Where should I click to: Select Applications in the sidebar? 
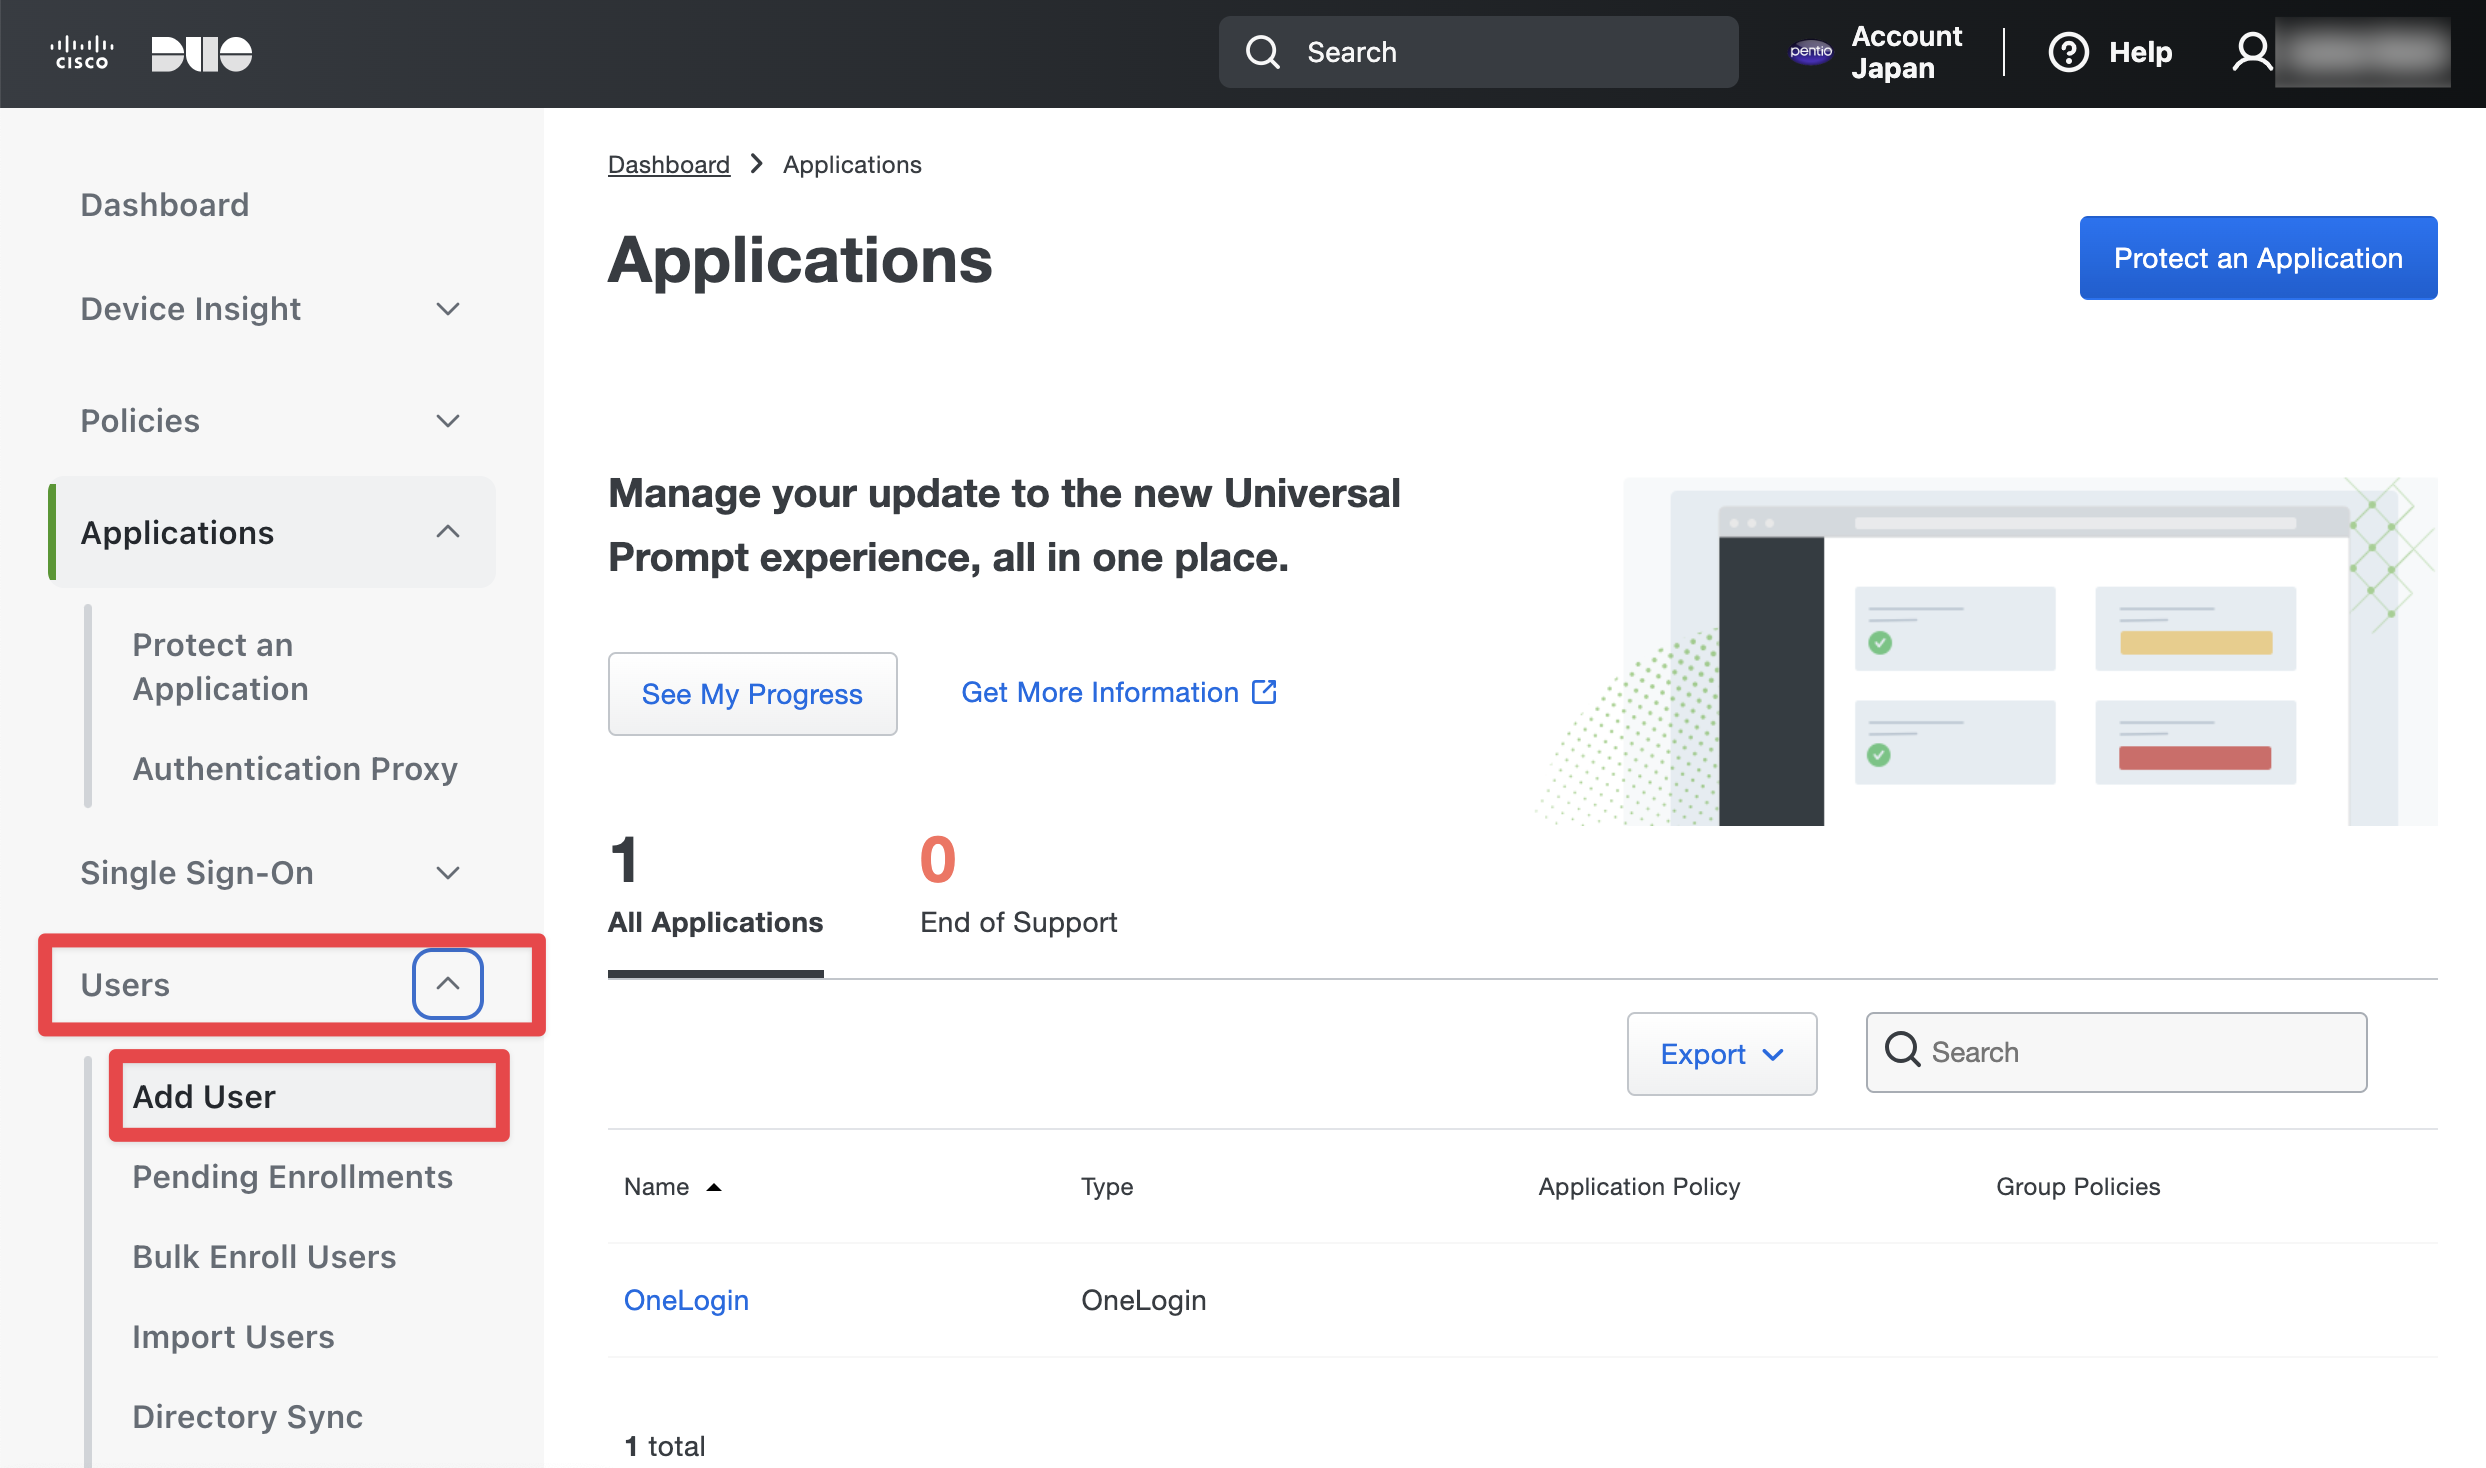point(177,533)
